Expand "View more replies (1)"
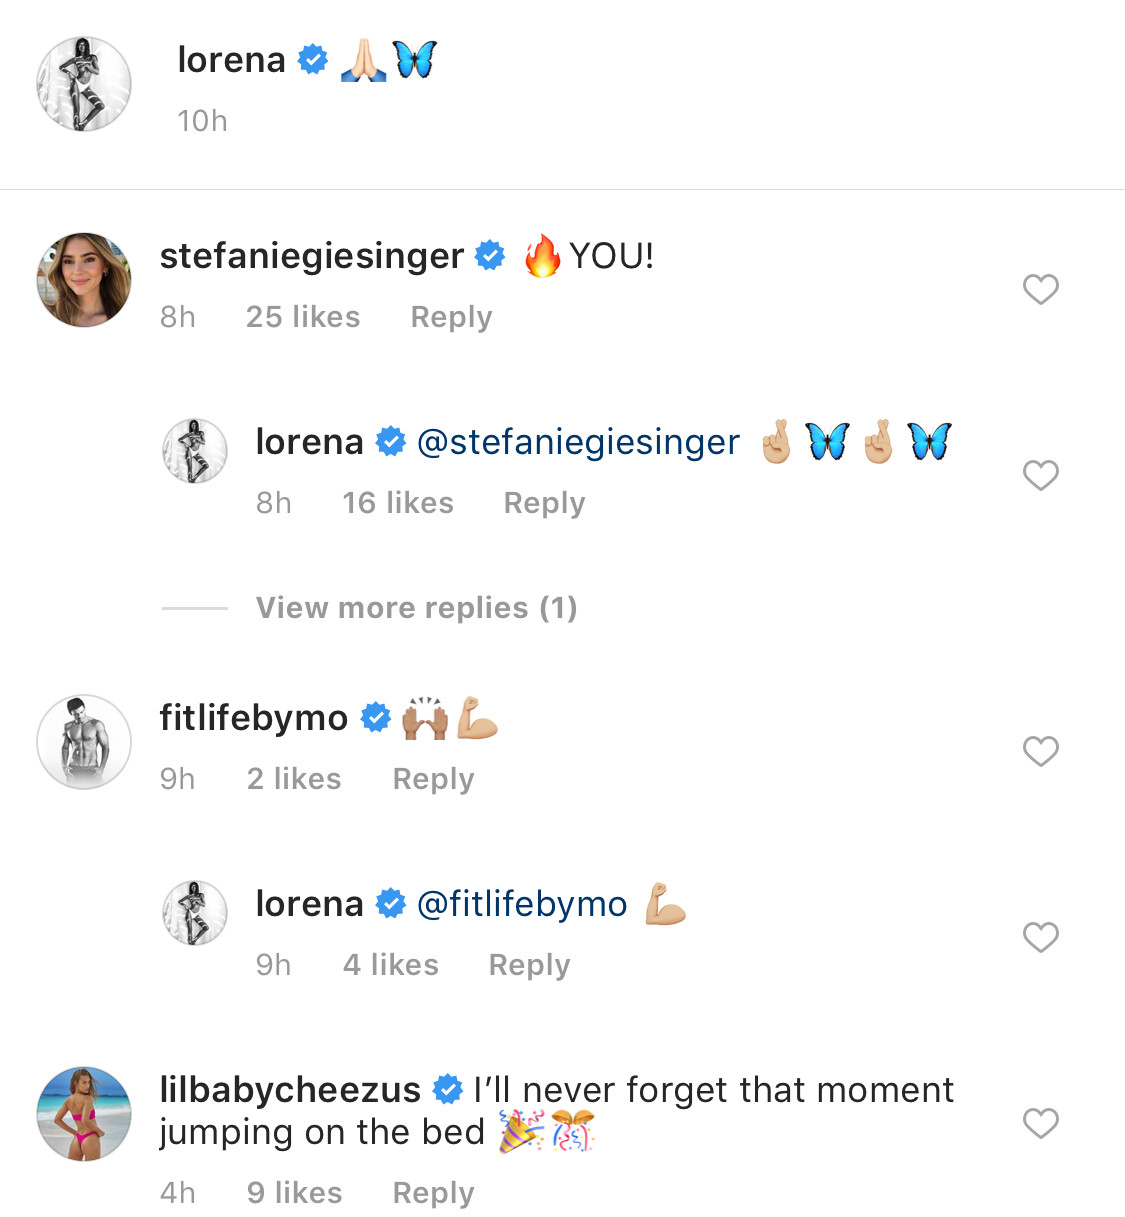The image size is (1125, 1217). point(416,608)
